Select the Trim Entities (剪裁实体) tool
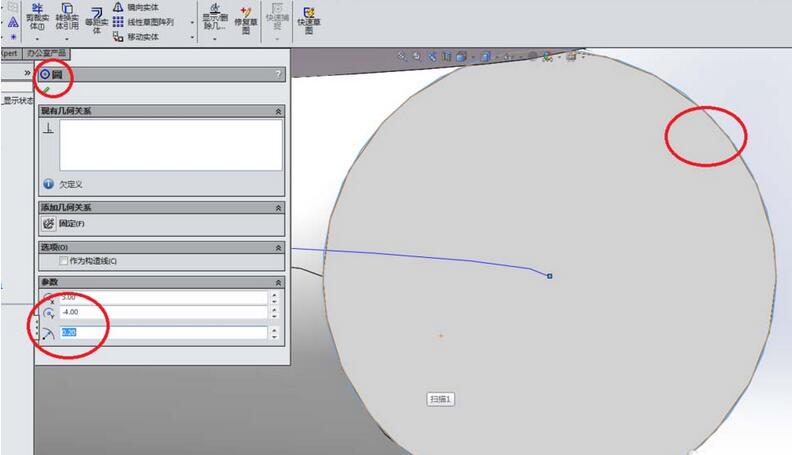Screen dimensions: 792x455 (x=37, y=16)
